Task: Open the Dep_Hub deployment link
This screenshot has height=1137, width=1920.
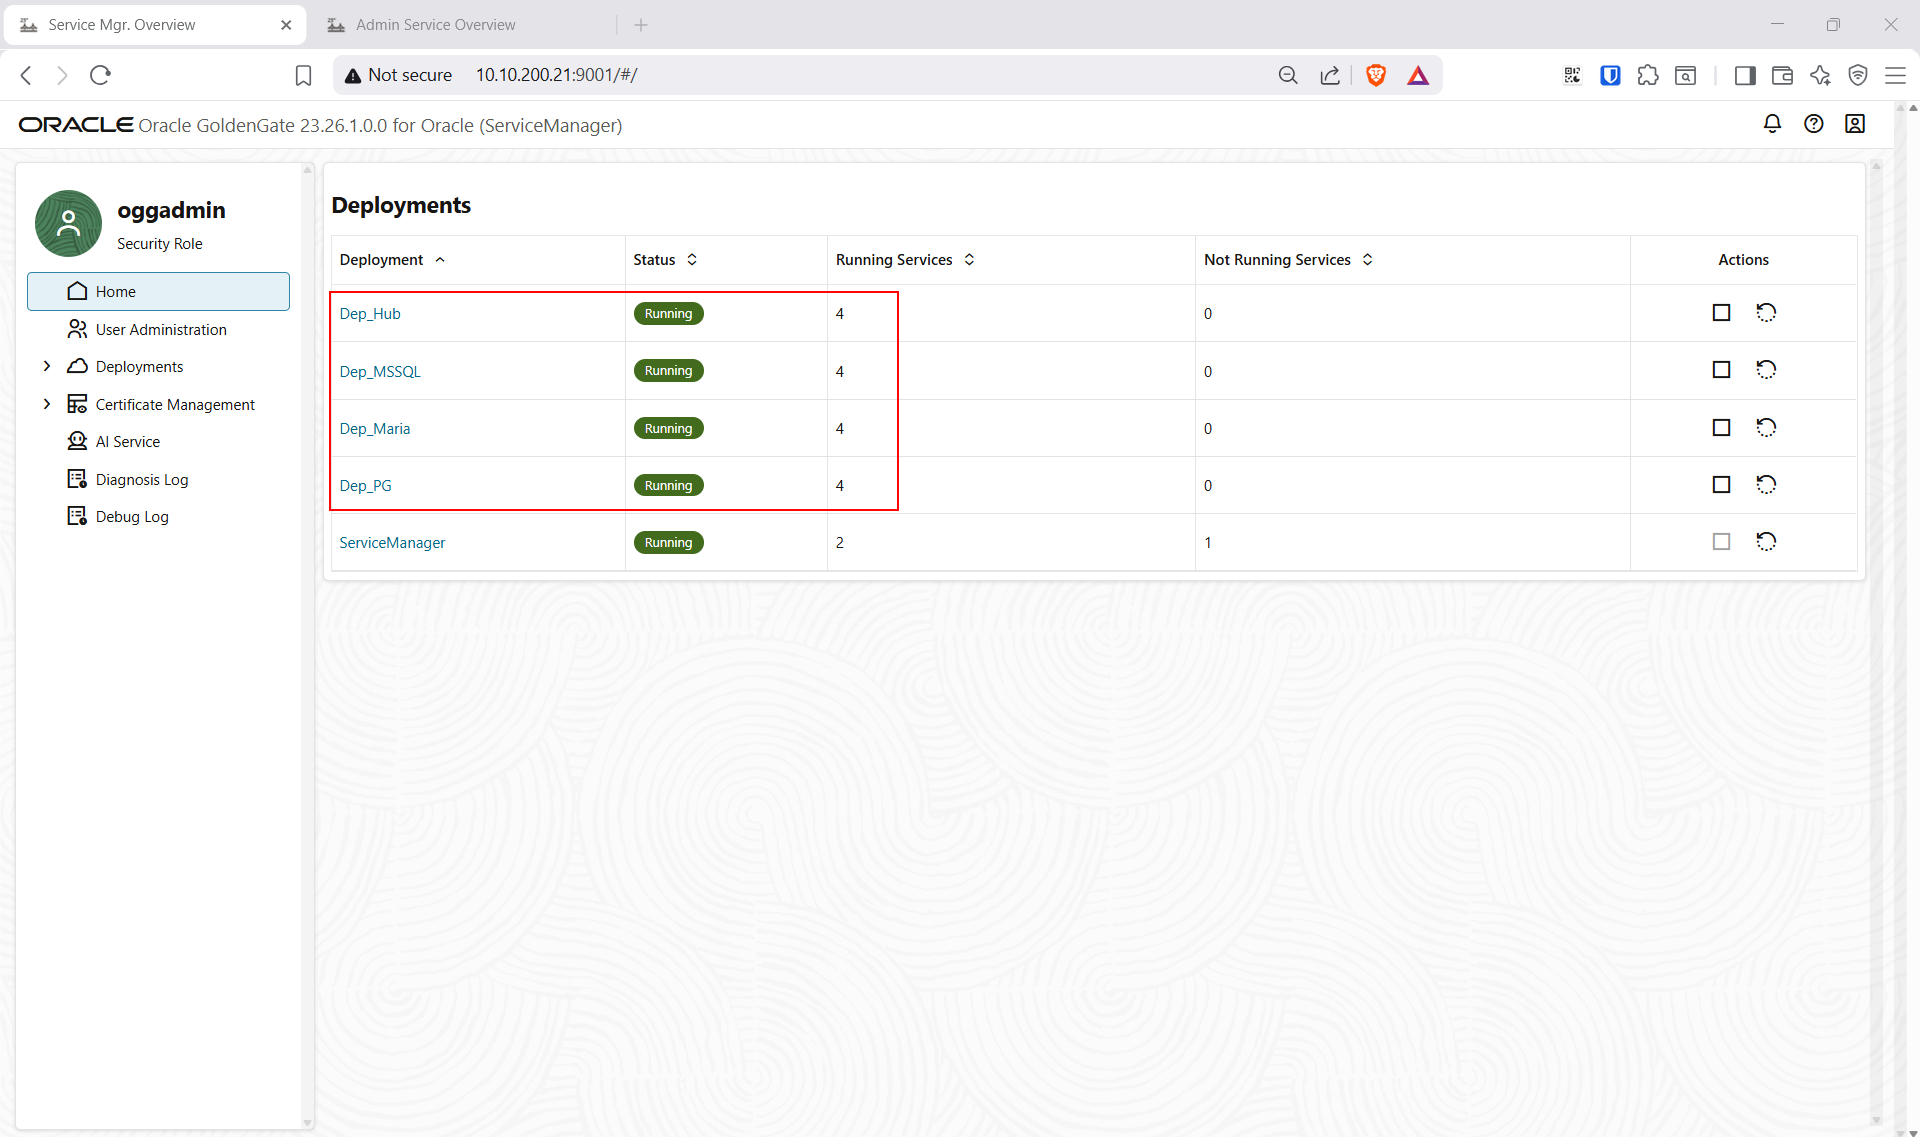Action: click(x=370, y=314)
